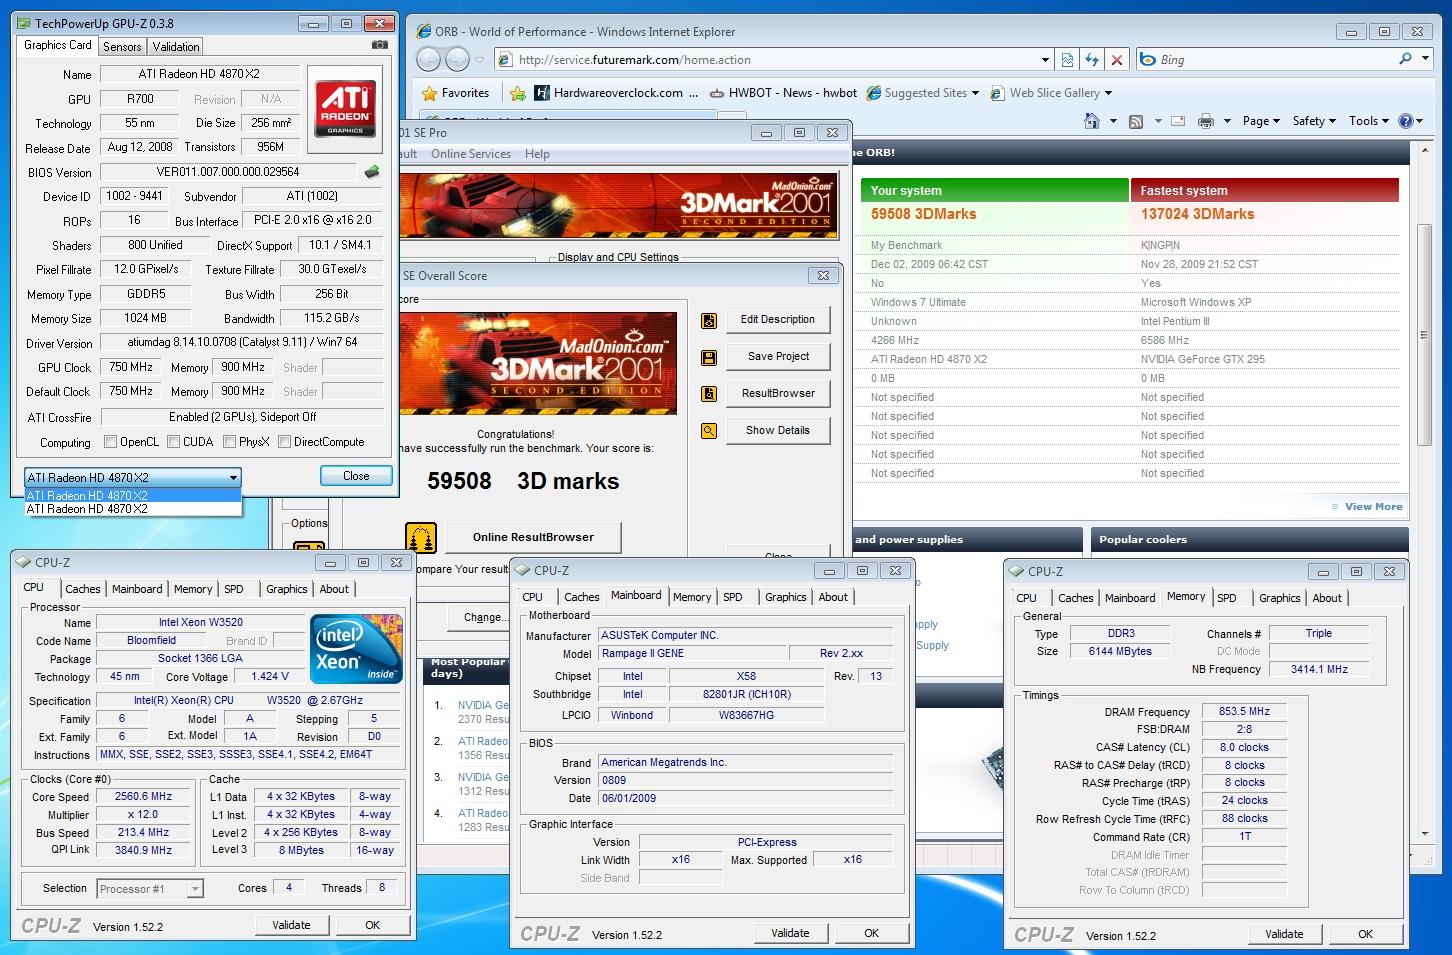Click Validate in the CPU-Z memory window
Image resolution: width=1452 pixels, height=955 pixels.
click(1284, 934)
